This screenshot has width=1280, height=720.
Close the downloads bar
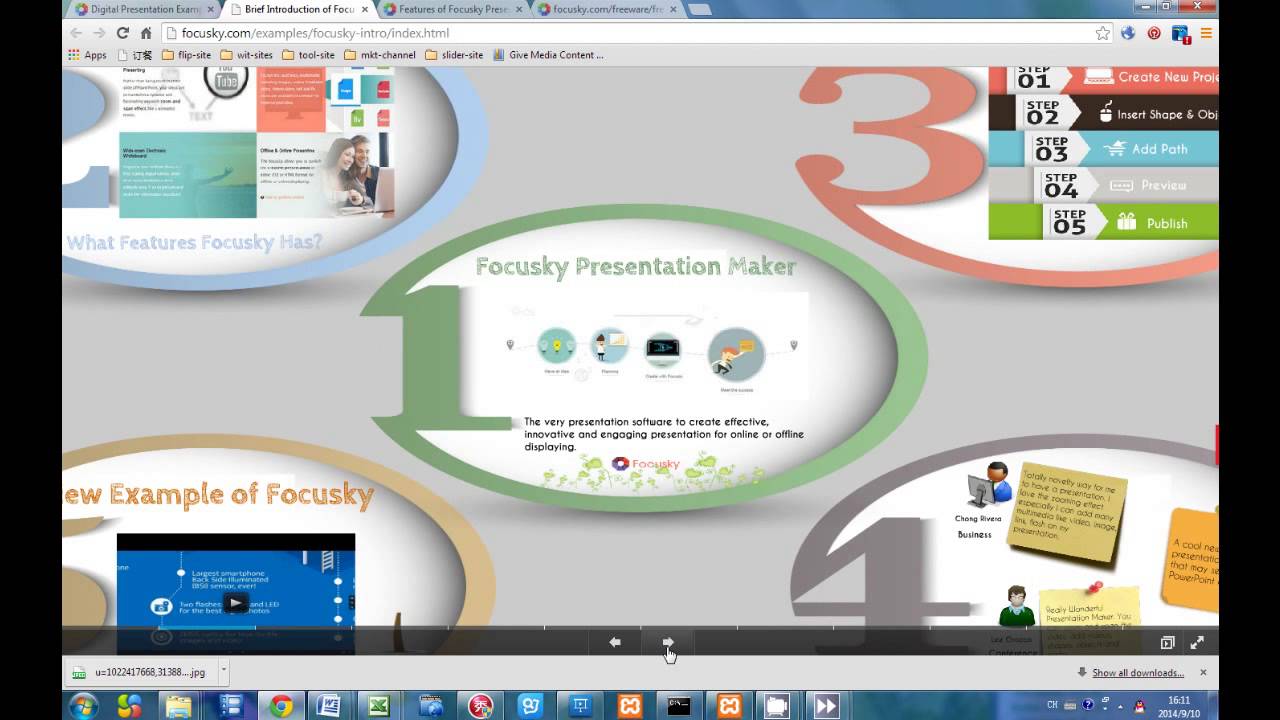tap(1203, 672)
